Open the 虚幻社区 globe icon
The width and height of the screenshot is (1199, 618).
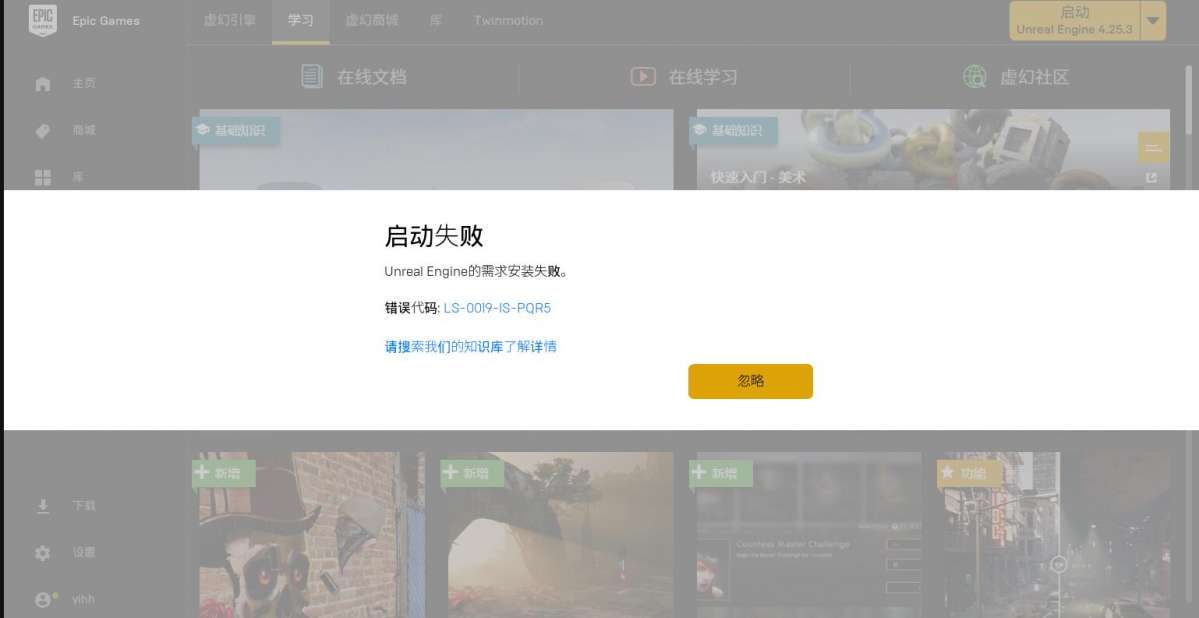click(x=974, y=76)
